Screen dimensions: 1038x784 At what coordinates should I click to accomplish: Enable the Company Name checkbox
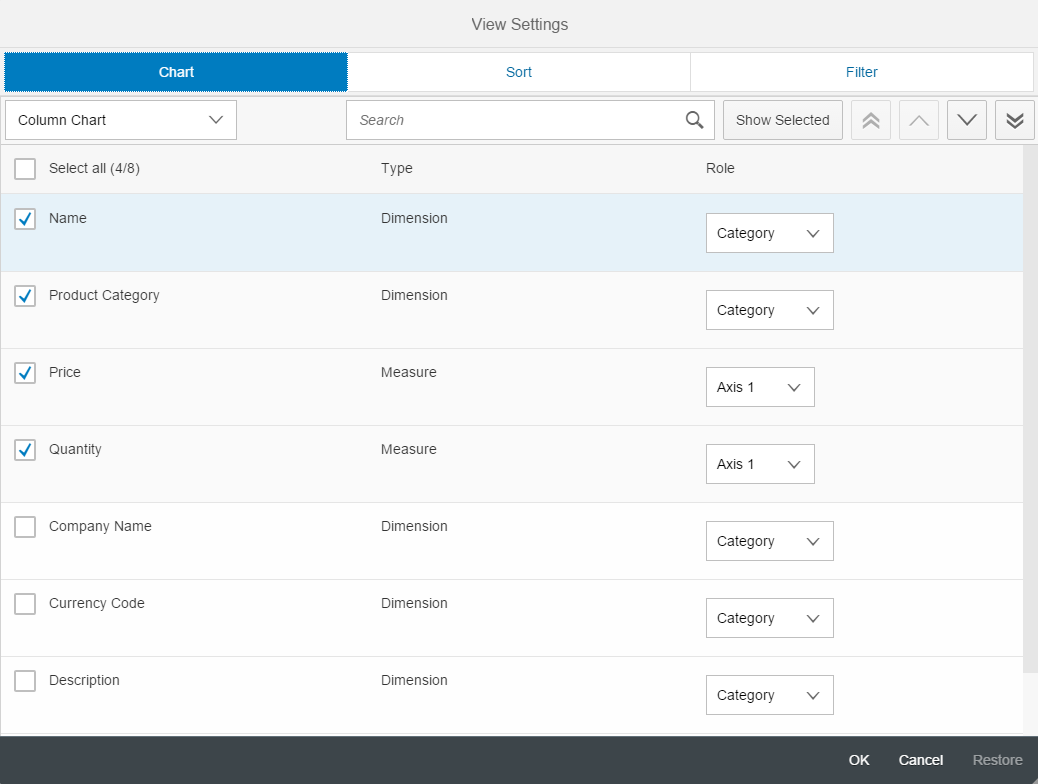[25, 527]
